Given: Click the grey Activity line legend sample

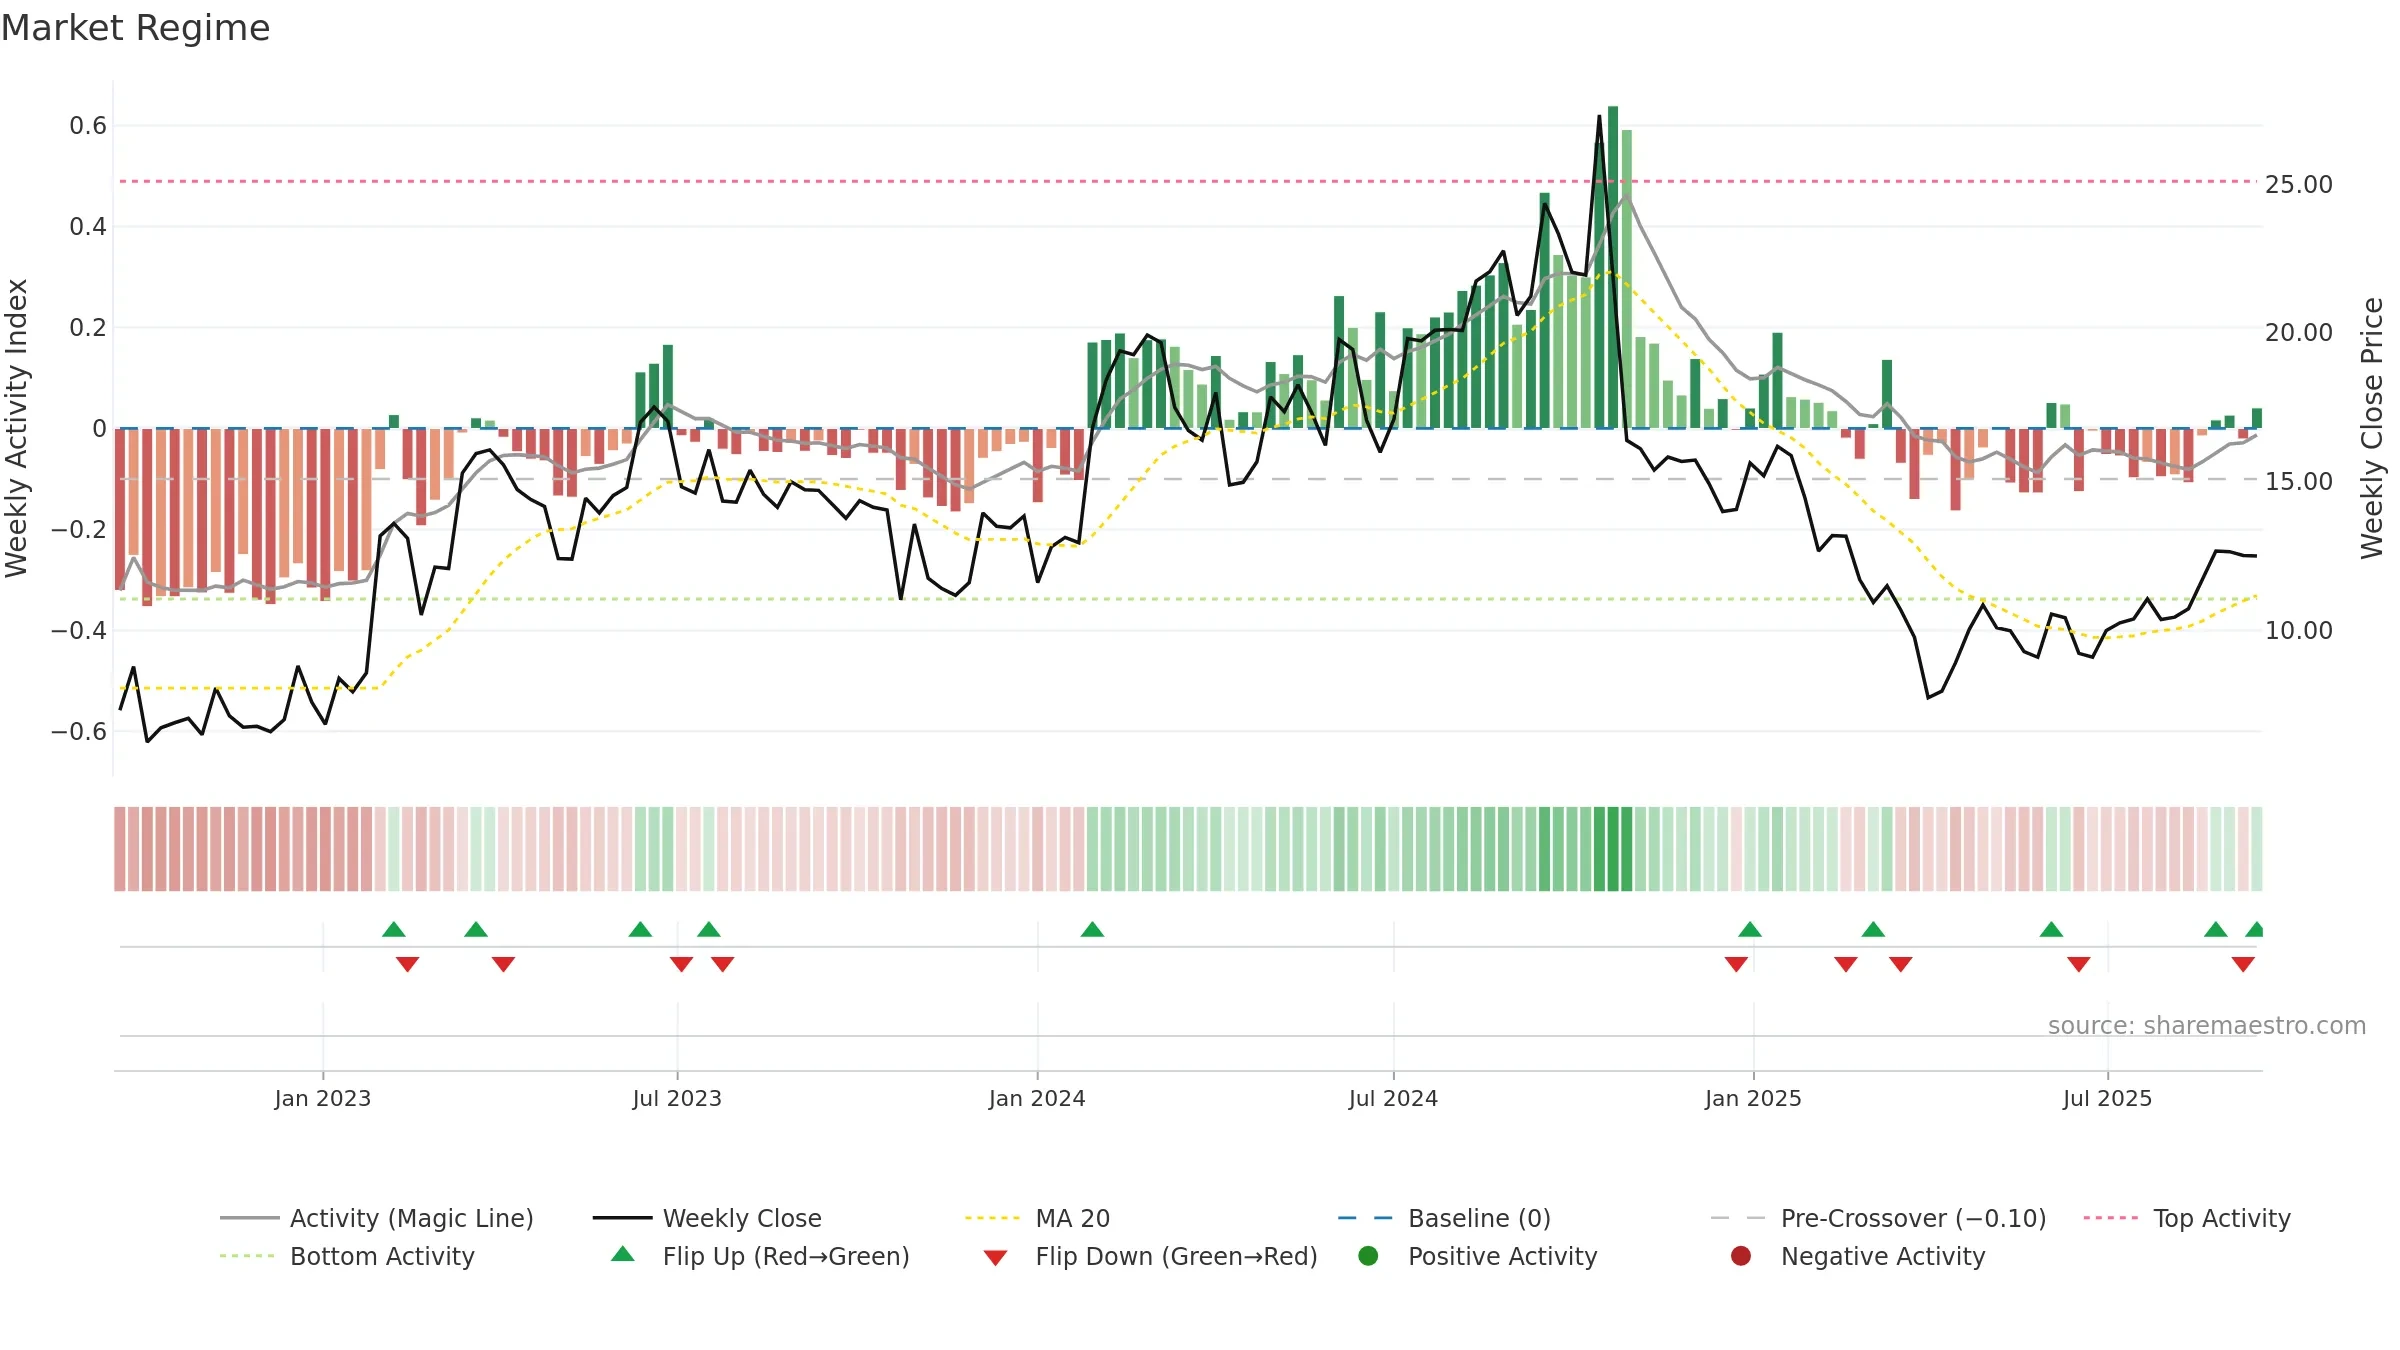Looking at the screenshot, I should 250,1218.
